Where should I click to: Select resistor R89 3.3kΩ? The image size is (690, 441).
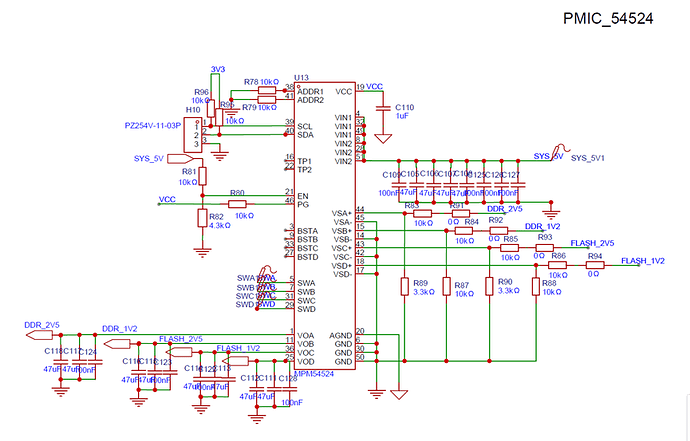click(x=405, y=288)
